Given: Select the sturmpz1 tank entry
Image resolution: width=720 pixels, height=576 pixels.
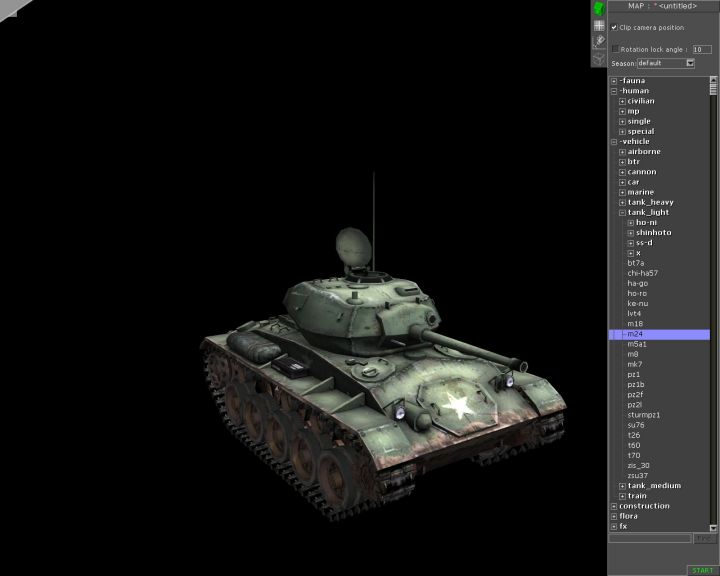Looking at the screenshot, I should (643, 414).
